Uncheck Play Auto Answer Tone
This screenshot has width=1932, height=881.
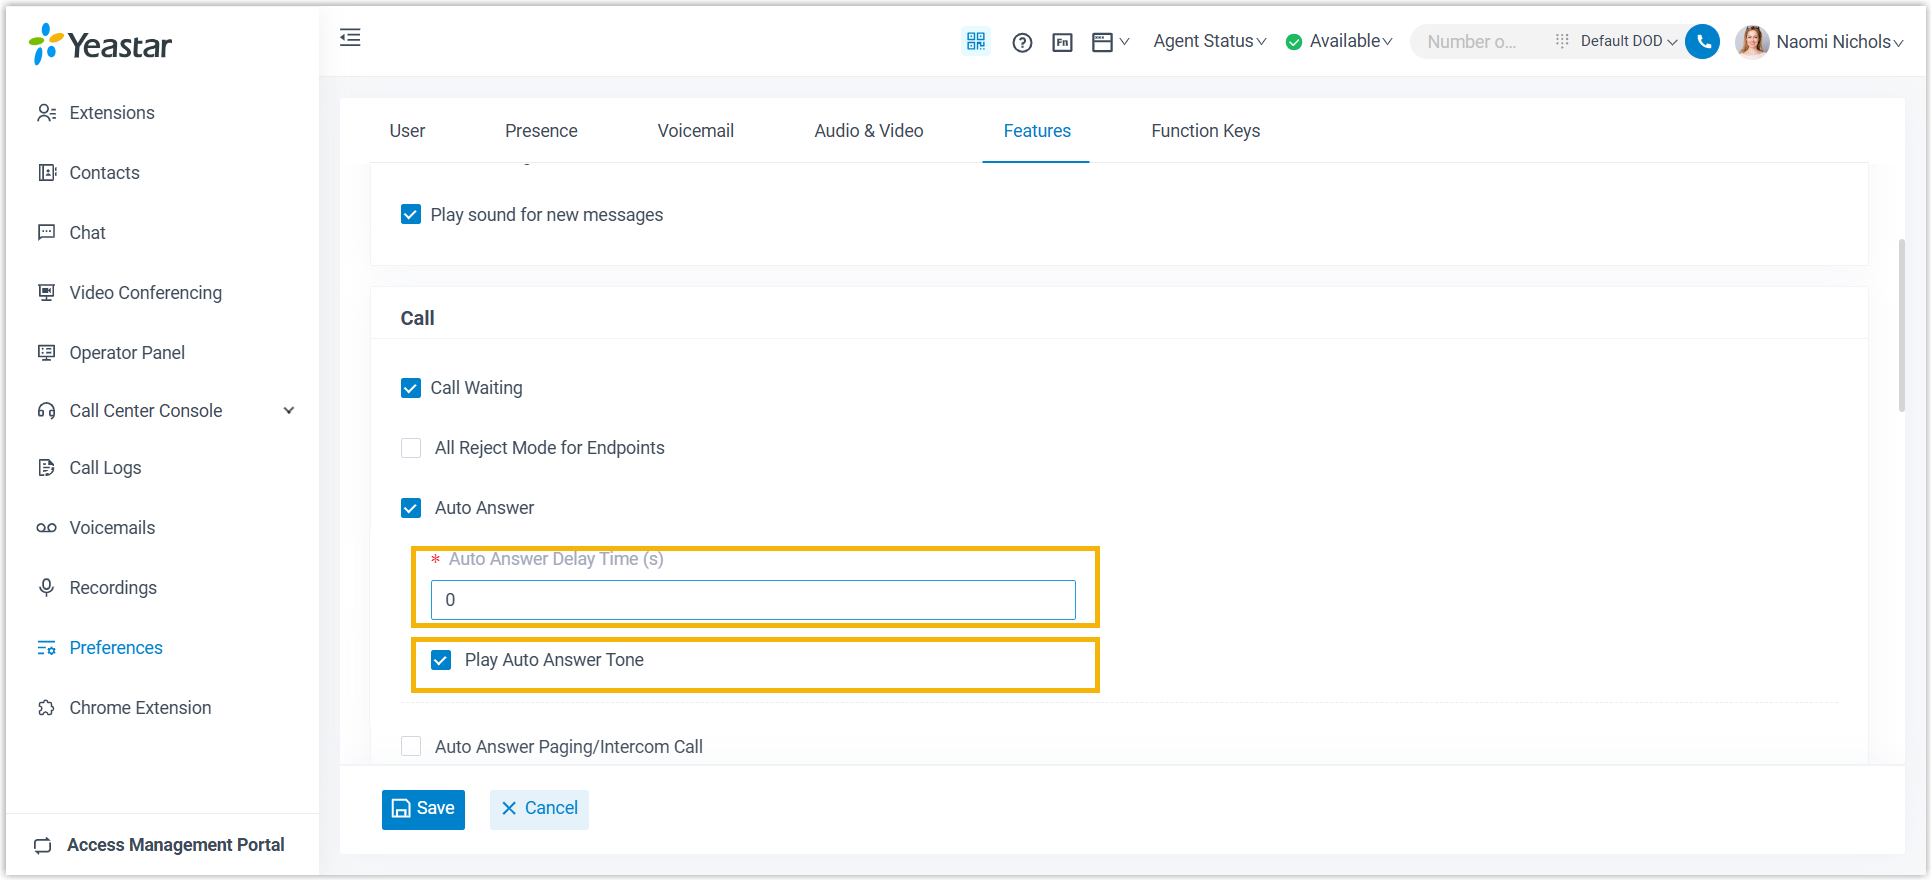pos(441,660)
